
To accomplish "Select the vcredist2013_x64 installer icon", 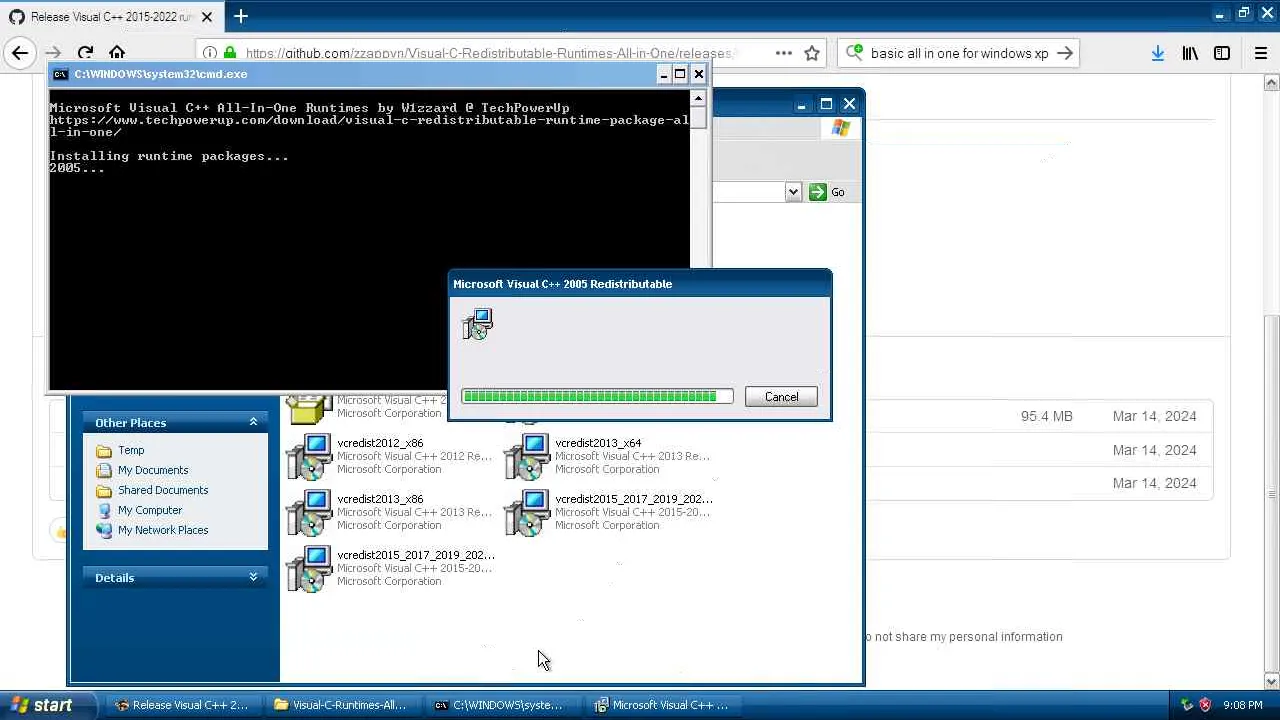I will [x=527, y=456].
